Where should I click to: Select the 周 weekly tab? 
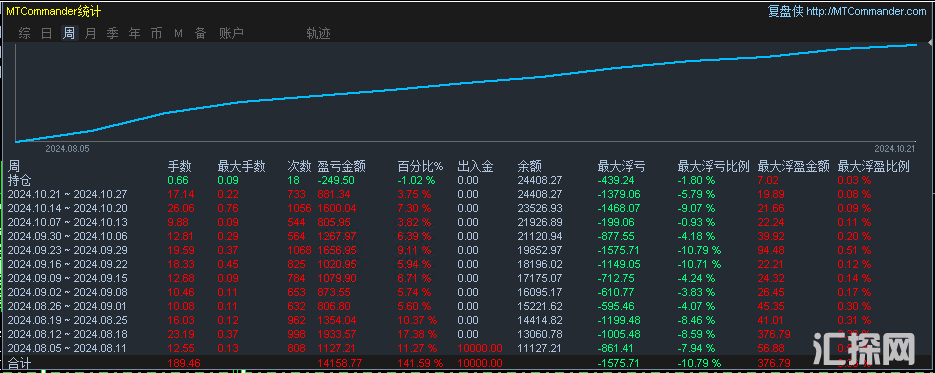[x=69, y=33]
